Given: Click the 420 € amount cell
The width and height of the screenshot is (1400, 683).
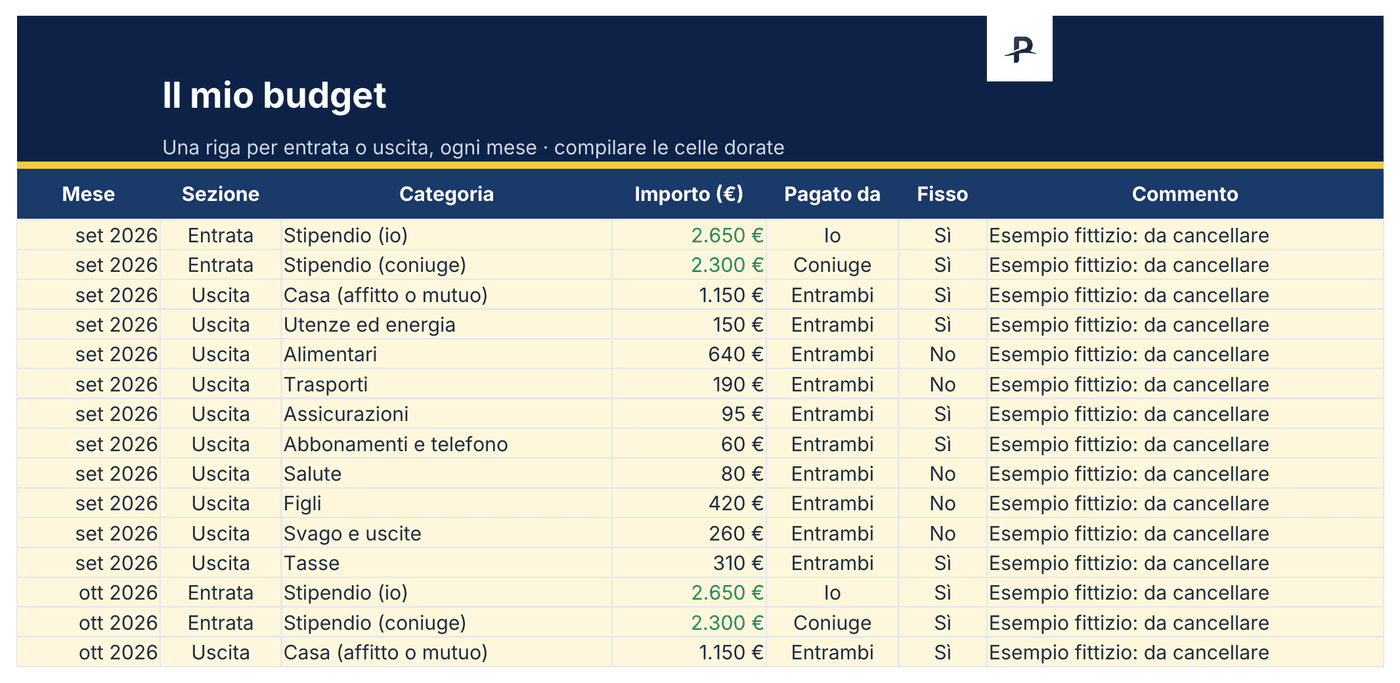Looking at the screenshot, I should tap(689, 504).
